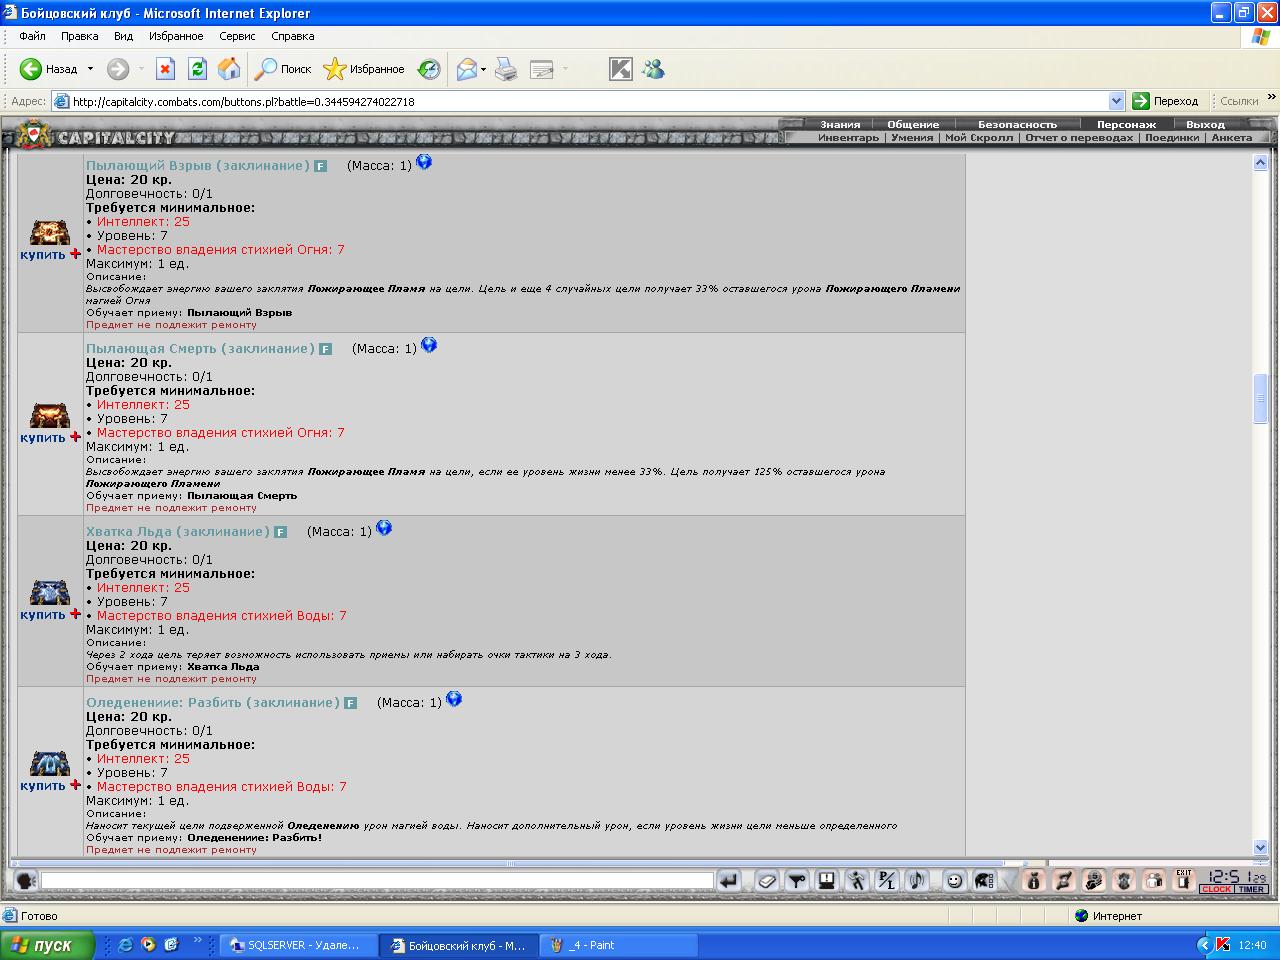Click the blue globe icon beside Пылающая Смерть
Viewport: 1280px width, 960px height.
[x=429, y=345]
